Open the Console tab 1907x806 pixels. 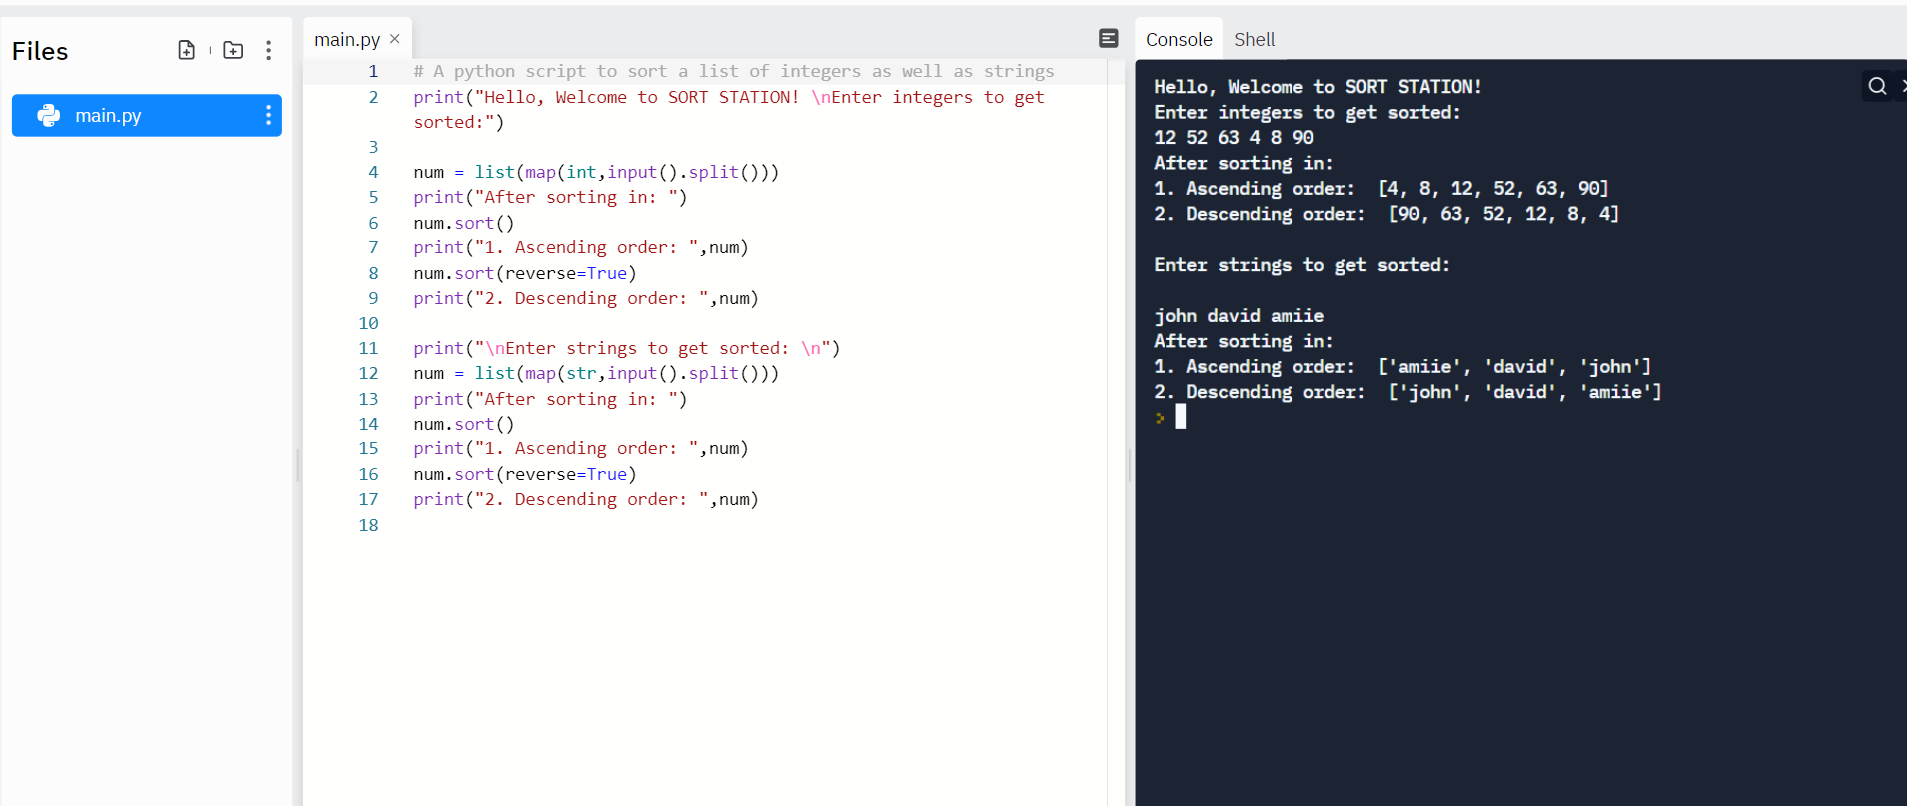tap(1179, 39)
